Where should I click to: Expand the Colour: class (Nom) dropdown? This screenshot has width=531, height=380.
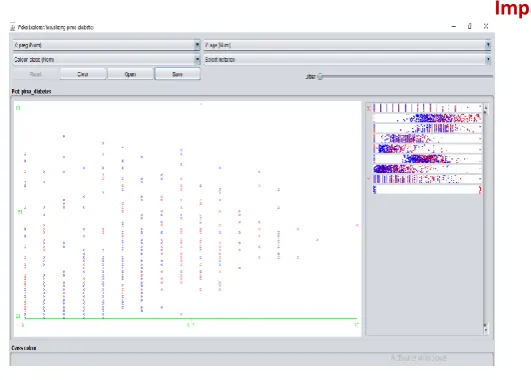[106, 60]
